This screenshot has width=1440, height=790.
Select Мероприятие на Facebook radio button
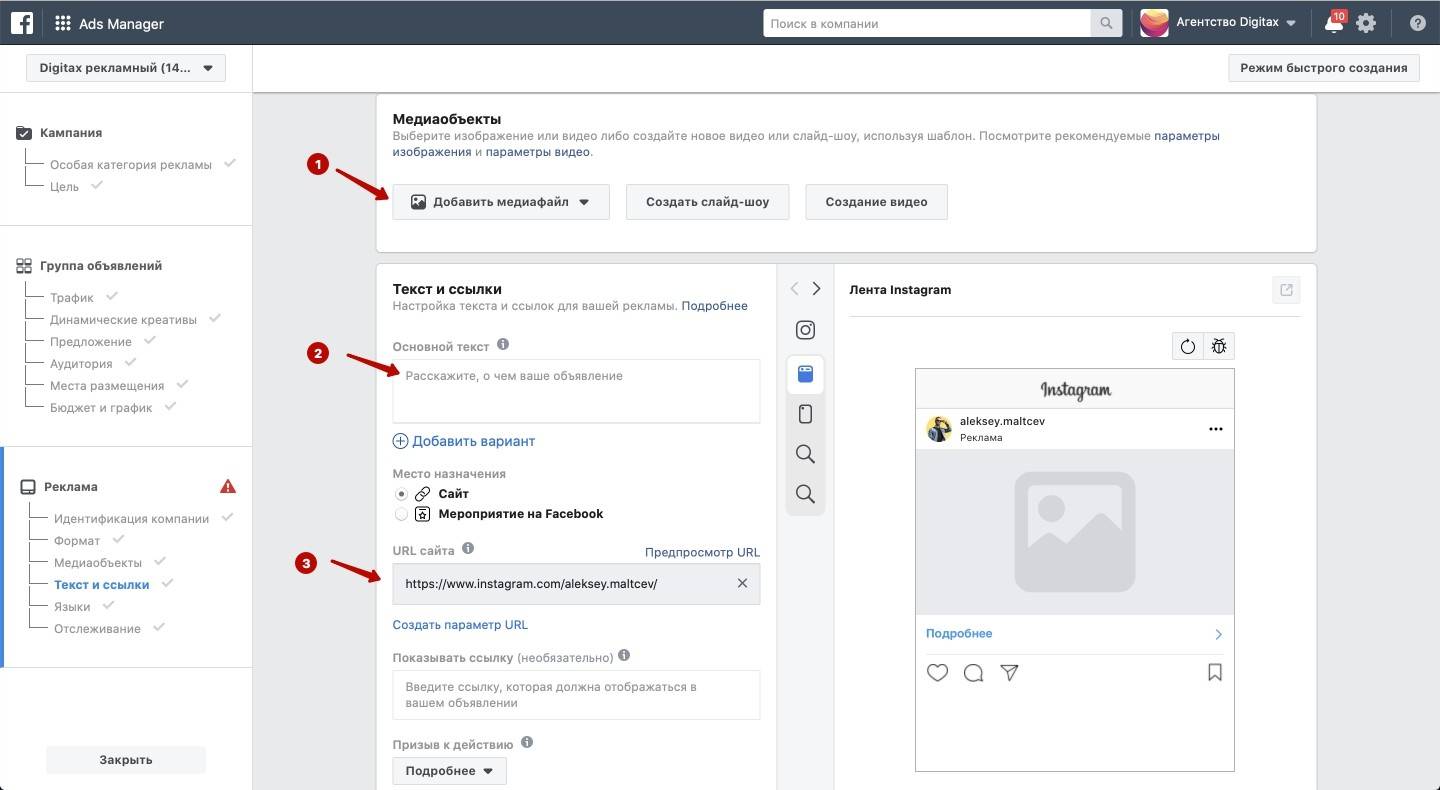coord(401,514)
